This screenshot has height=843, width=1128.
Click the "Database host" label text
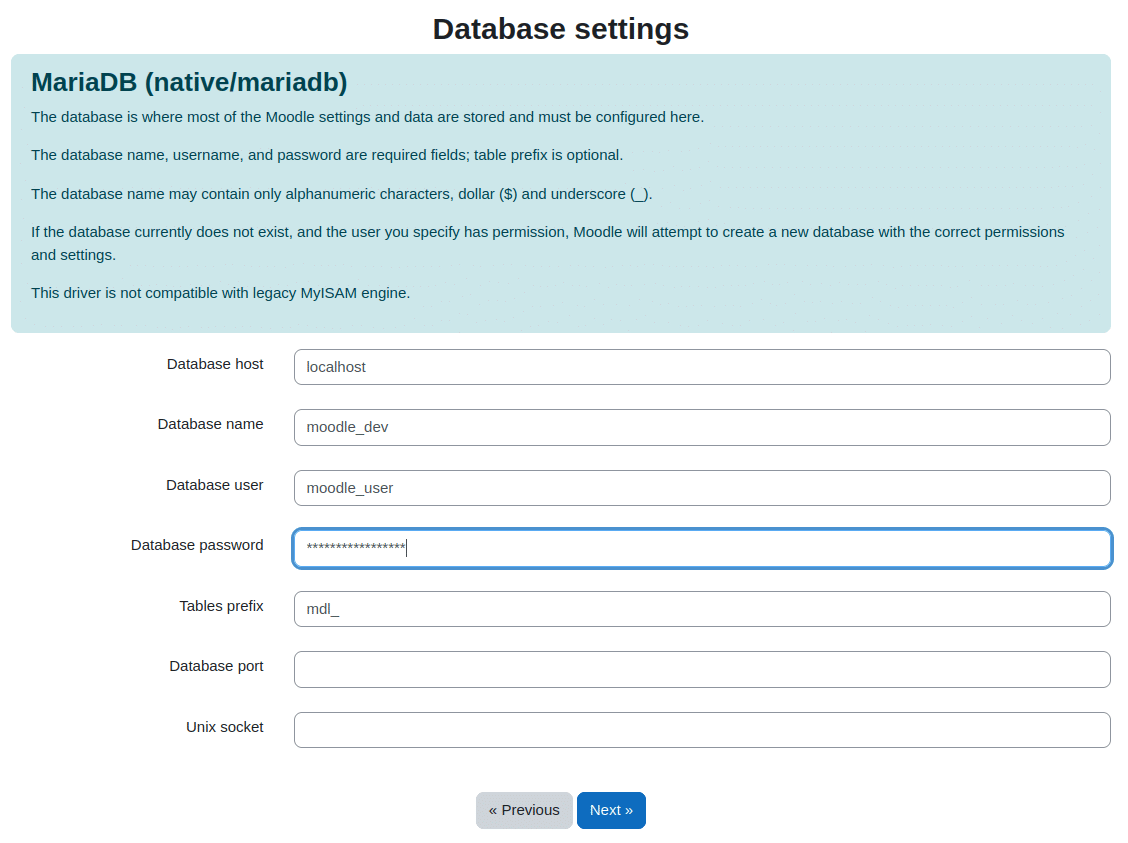[215, 364]
